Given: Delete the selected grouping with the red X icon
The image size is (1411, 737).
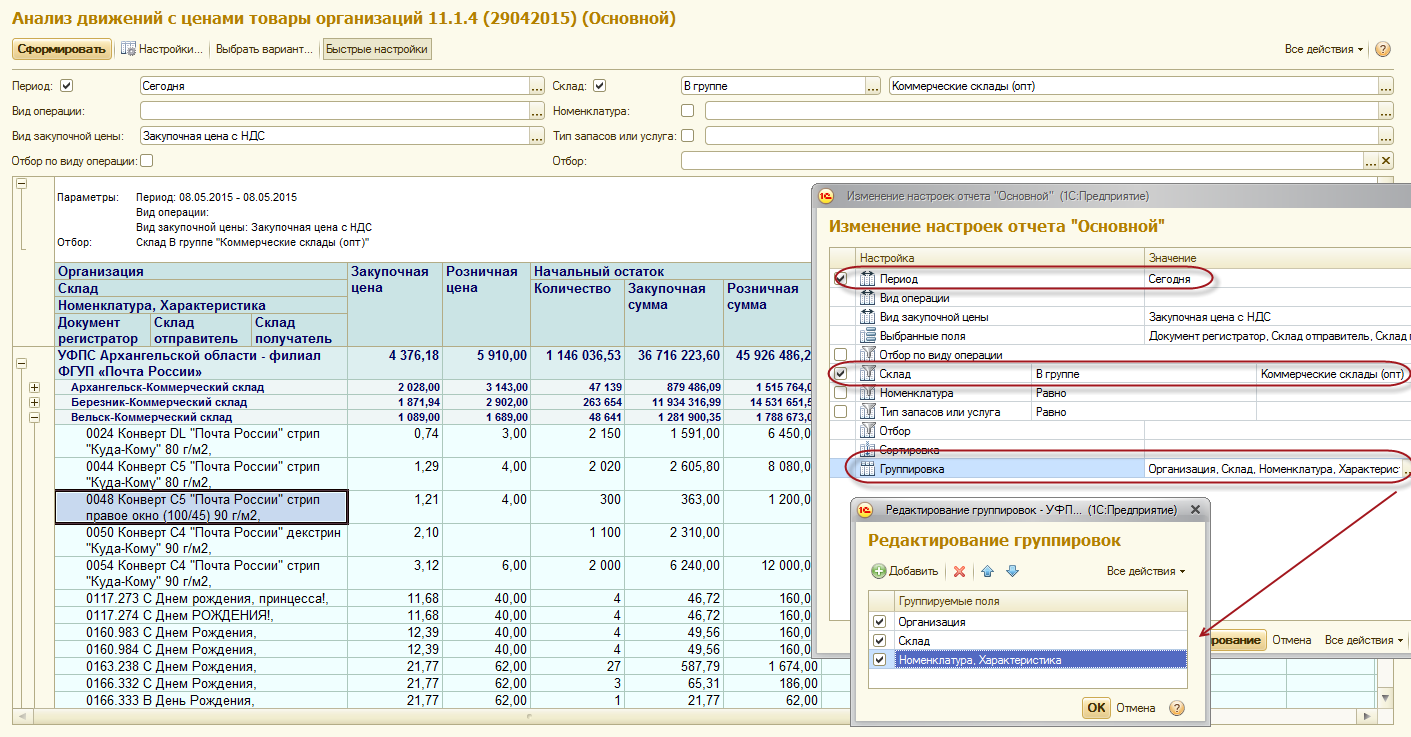Looking at the screenshot, I should [x=959, y=572].
